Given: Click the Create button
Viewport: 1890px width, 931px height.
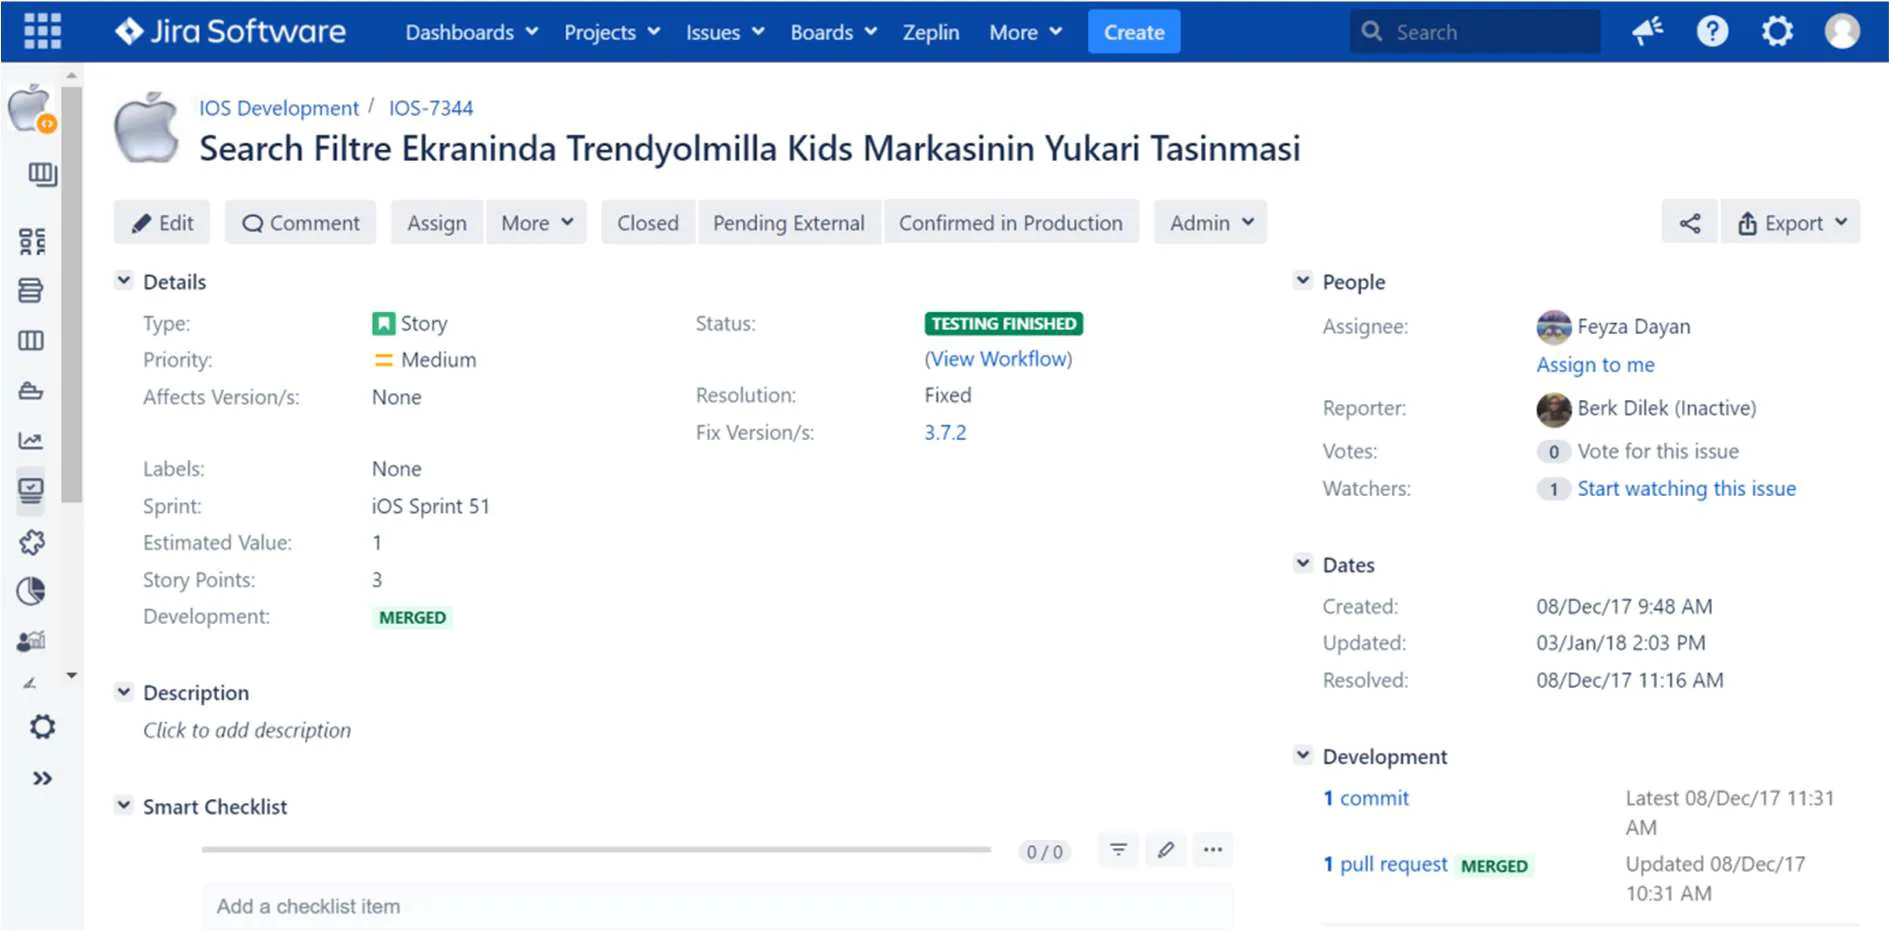Looking at the screenshot, I should (x=1134, y=32).
